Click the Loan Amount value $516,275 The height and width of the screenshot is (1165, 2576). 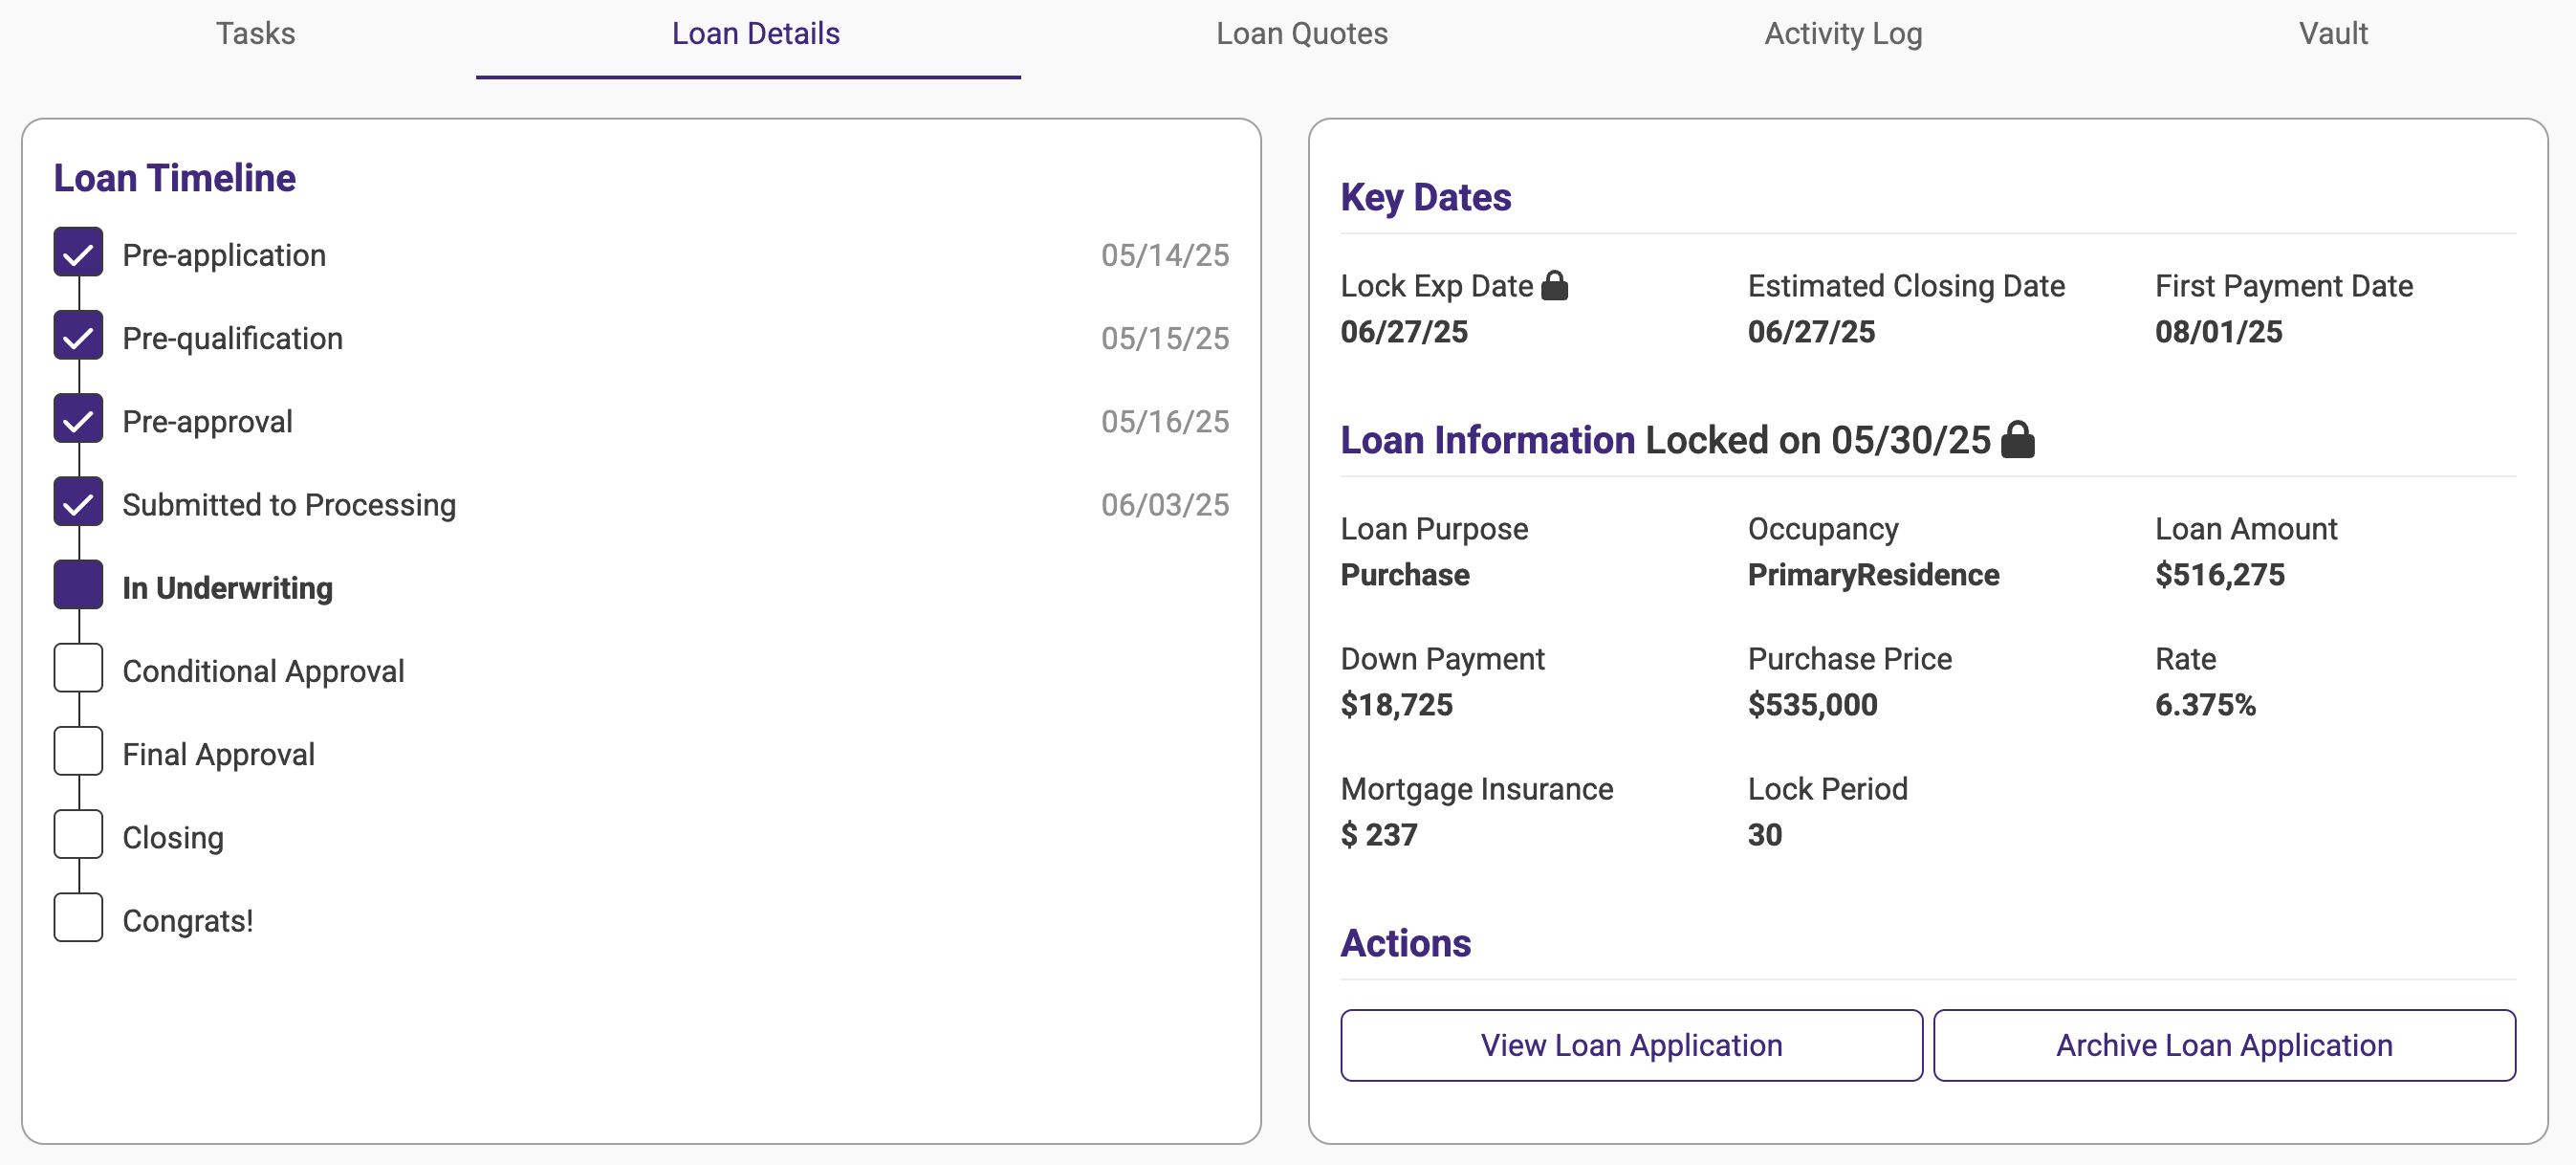tap(2219, 575)
